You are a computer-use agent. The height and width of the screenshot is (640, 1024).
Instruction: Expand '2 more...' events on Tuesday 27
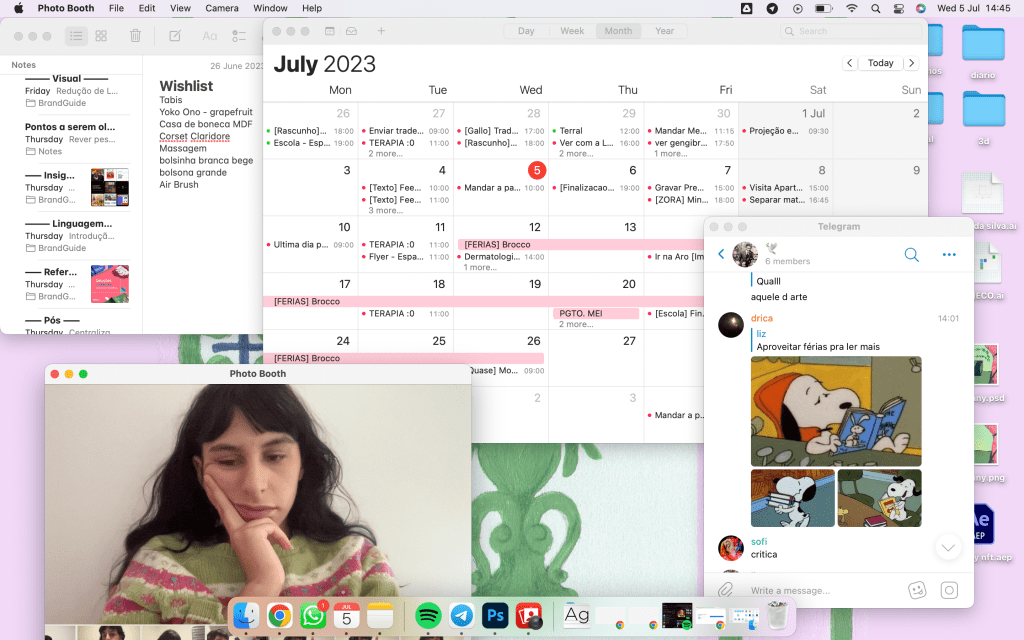(386, 154)
